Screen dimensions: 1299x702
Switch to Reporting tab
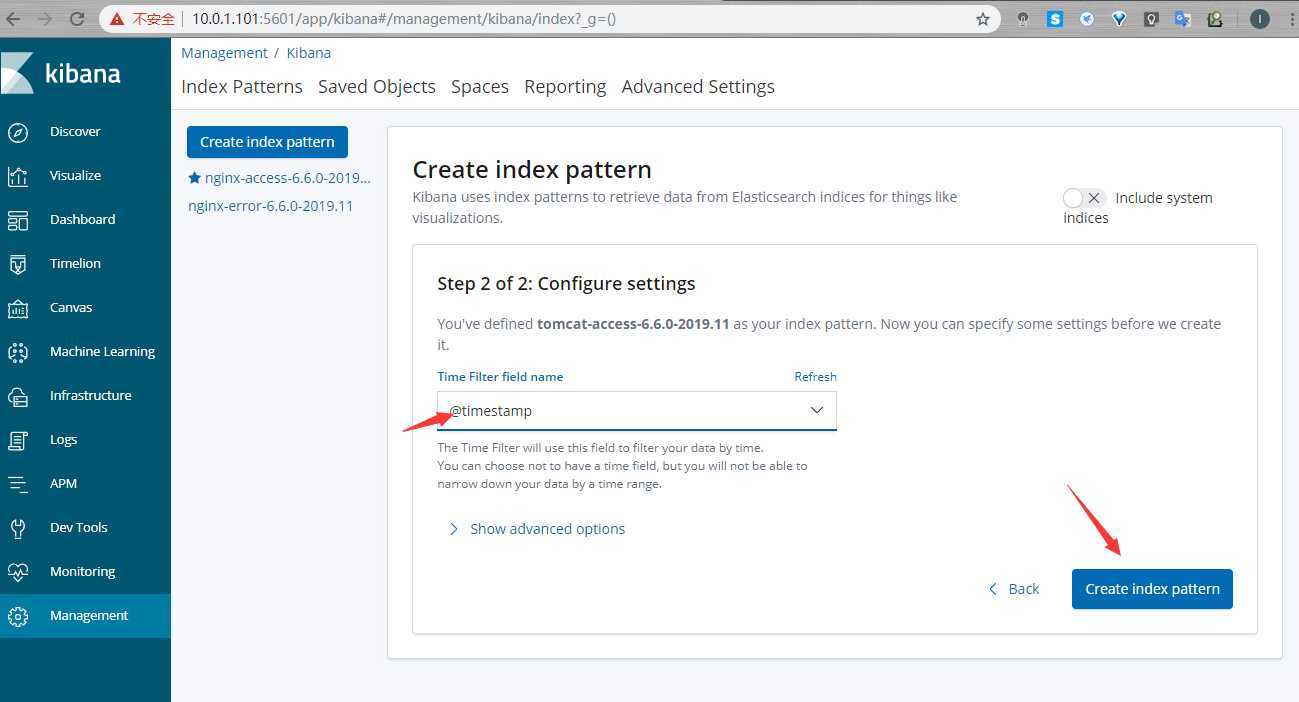coord(565,87)
